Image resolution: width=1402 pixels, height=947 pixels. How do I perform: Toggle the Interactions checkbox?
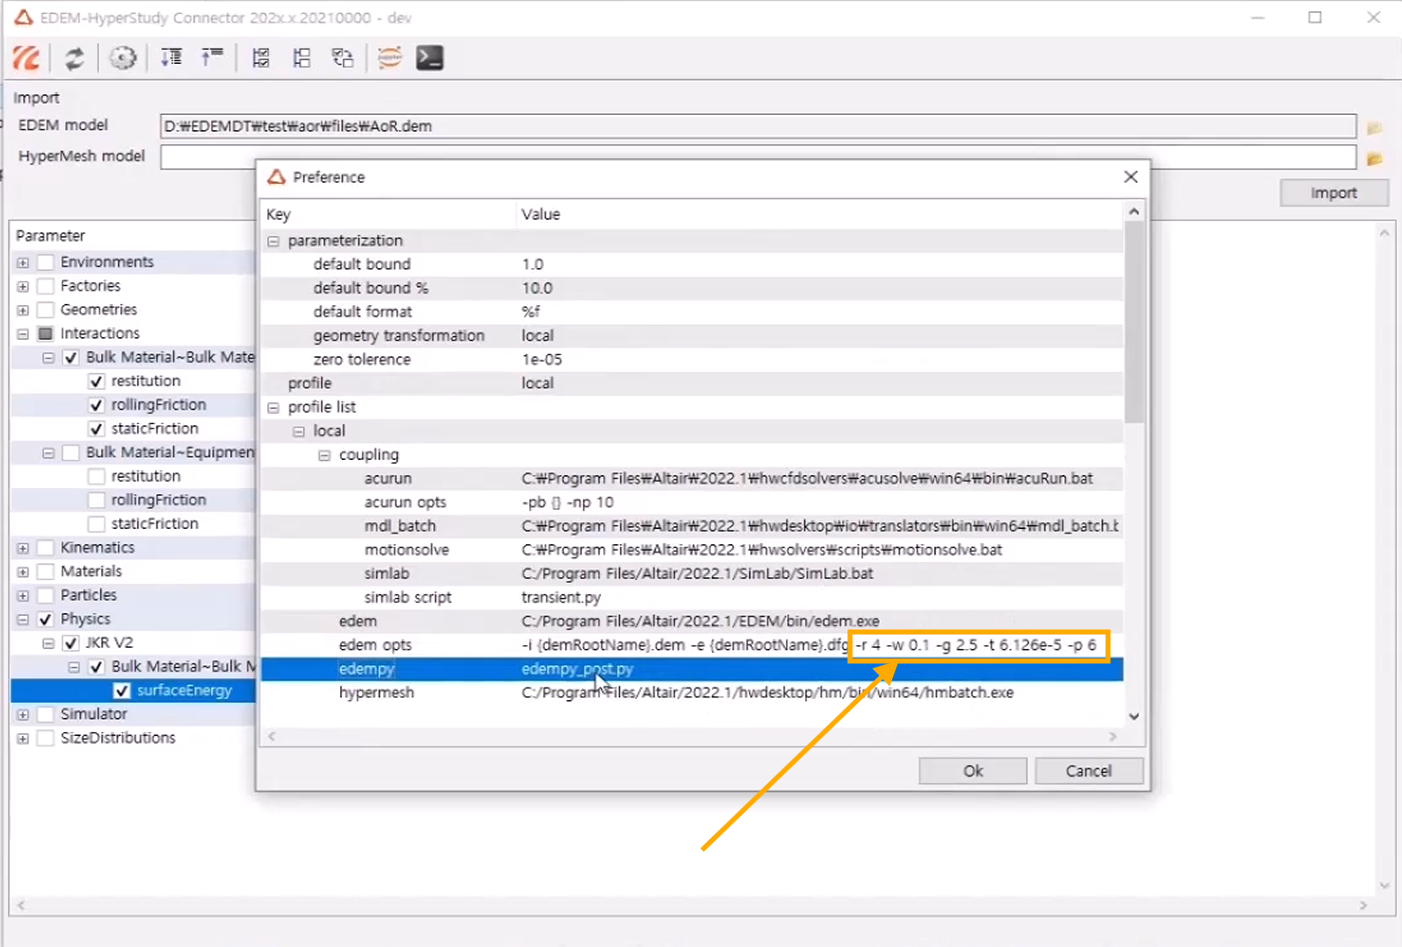click(x=45, y=334)
